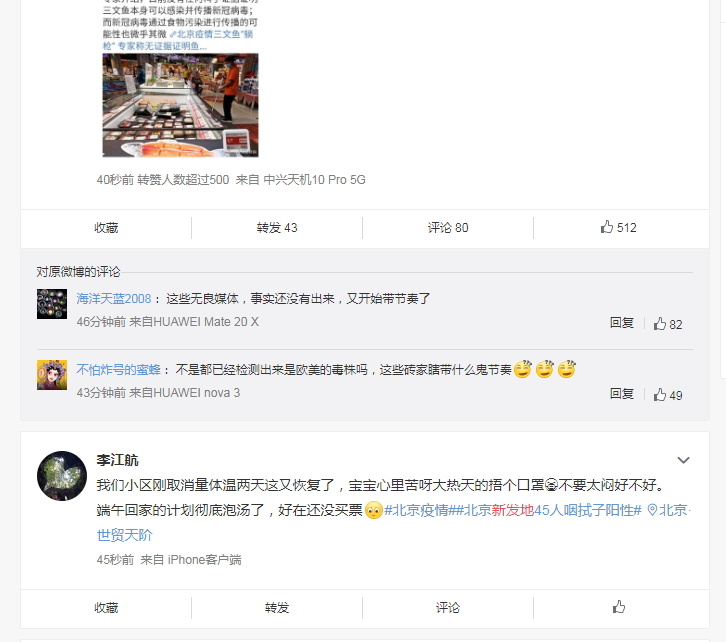Open the salmon market photo thumbnail
Image resolution: width=726 pixels, height=642 pixels.
[x=180, y=105]
